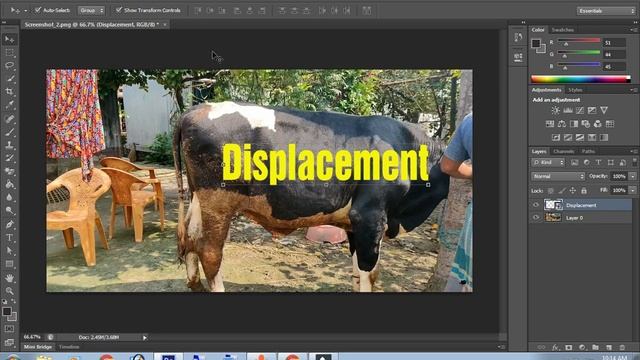Select the Rectangular Marquee tool

[9, 53]
